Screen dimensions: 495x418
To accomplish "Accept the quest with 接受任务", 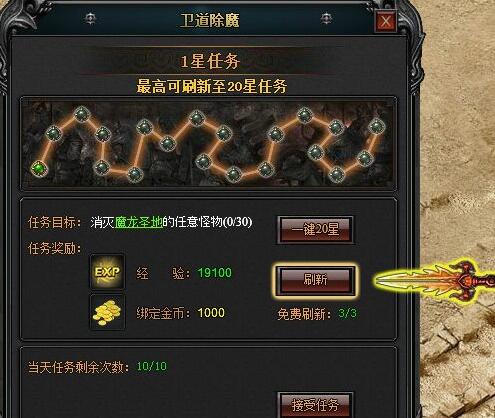I will point(315,405).
